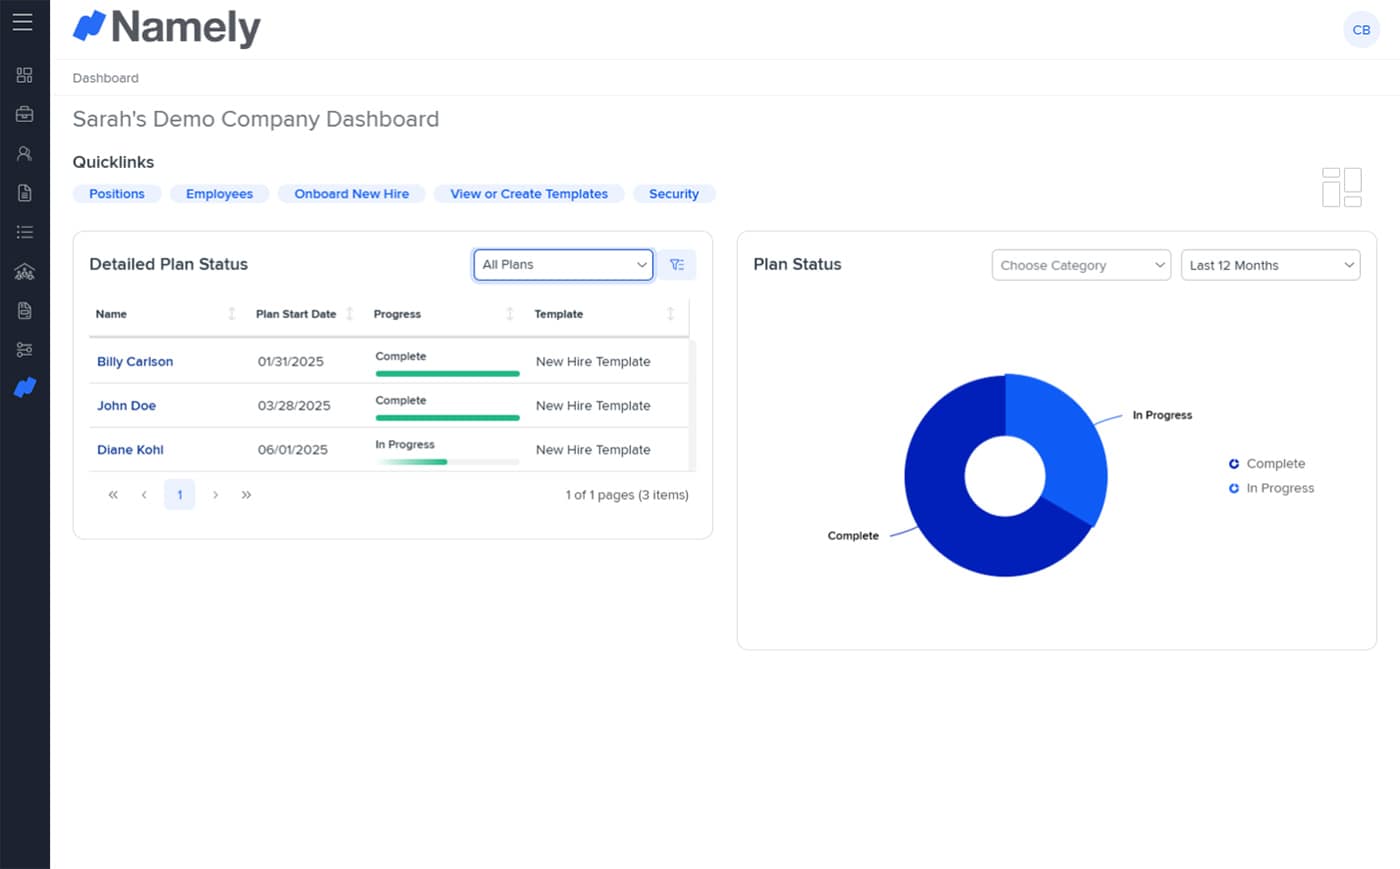Open the document icon in the sidebar
The image size is (1400, 869).
[x=24, y=193]
